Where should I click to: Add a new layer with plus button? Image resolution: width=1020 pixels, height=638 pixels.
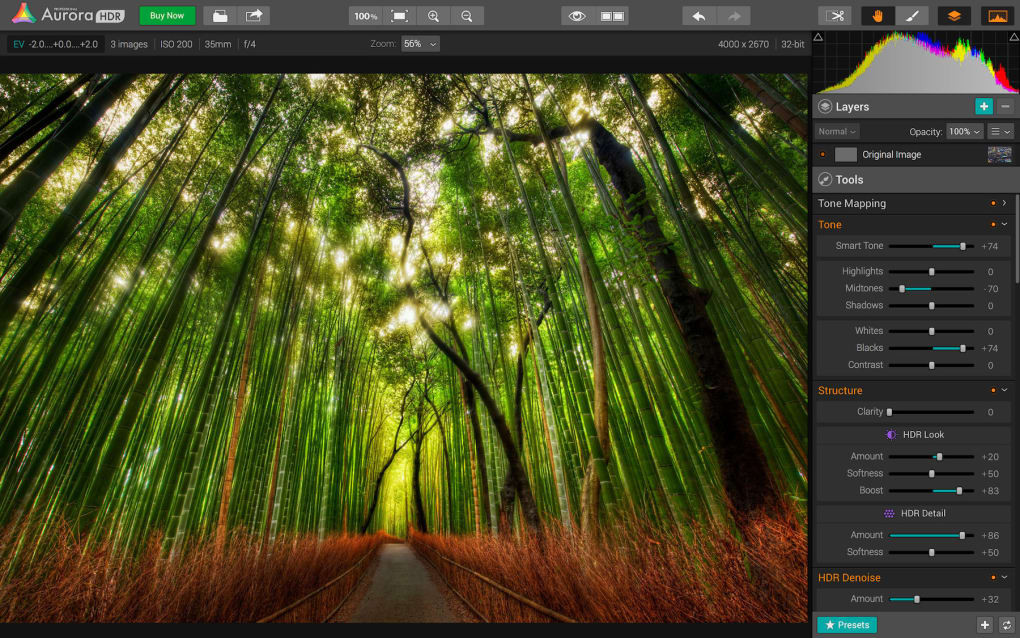[x=984, y=106]
